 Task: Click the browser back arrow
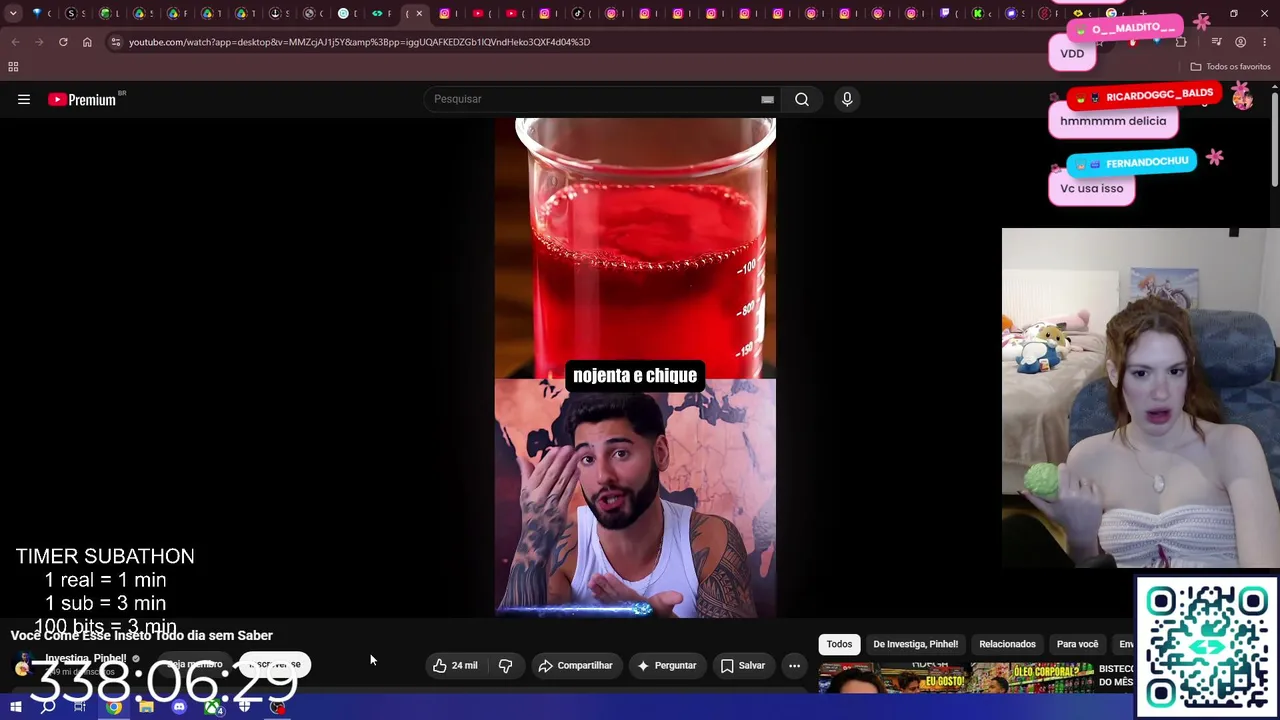[15, 42]
